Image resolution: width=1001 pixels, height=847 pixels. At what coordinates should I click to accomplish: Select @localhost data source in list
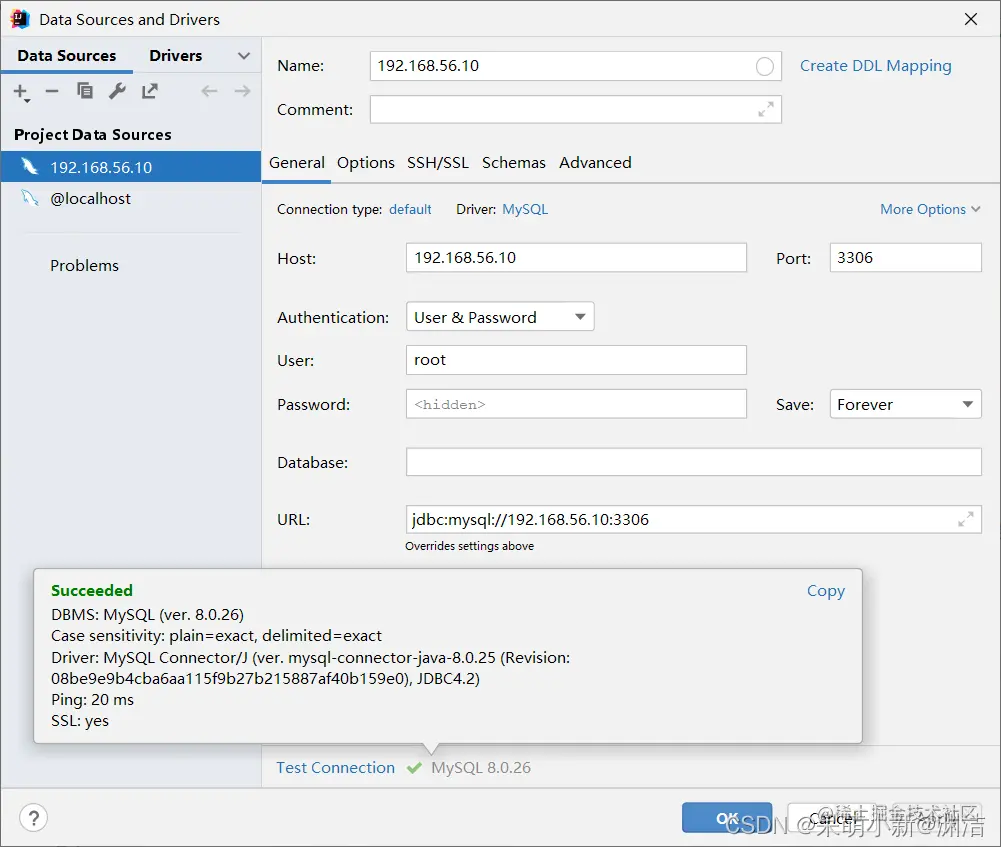[x=130, y=198]
